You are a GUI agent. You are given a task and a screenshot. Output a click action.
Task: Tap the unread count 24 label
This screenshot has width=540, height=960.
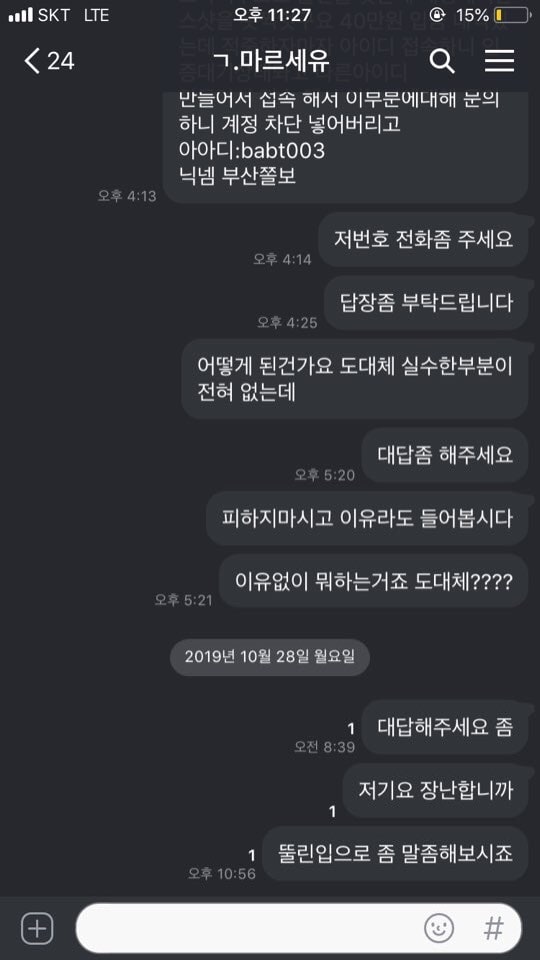pyautogui.click(x=61, y=61)
